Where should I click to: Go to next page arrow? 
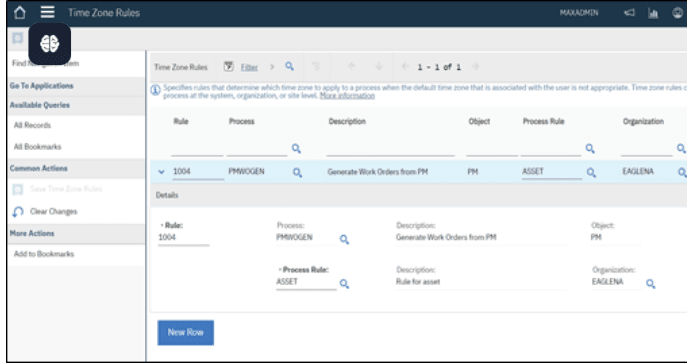click(475, 67)
